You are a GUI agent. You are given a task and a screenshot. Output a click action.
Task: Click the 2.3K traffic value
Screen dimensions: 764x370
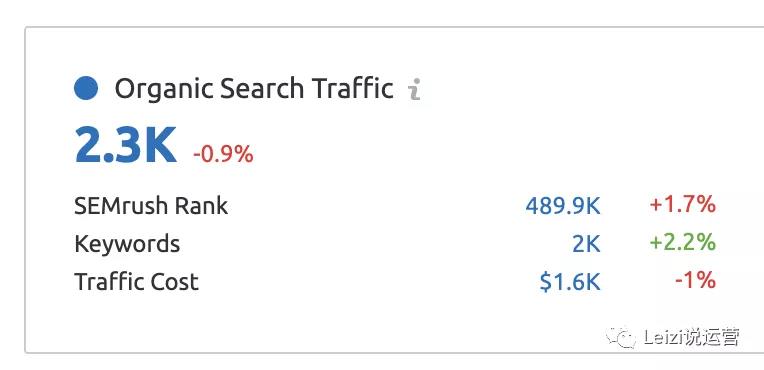(x=125, y=145)
